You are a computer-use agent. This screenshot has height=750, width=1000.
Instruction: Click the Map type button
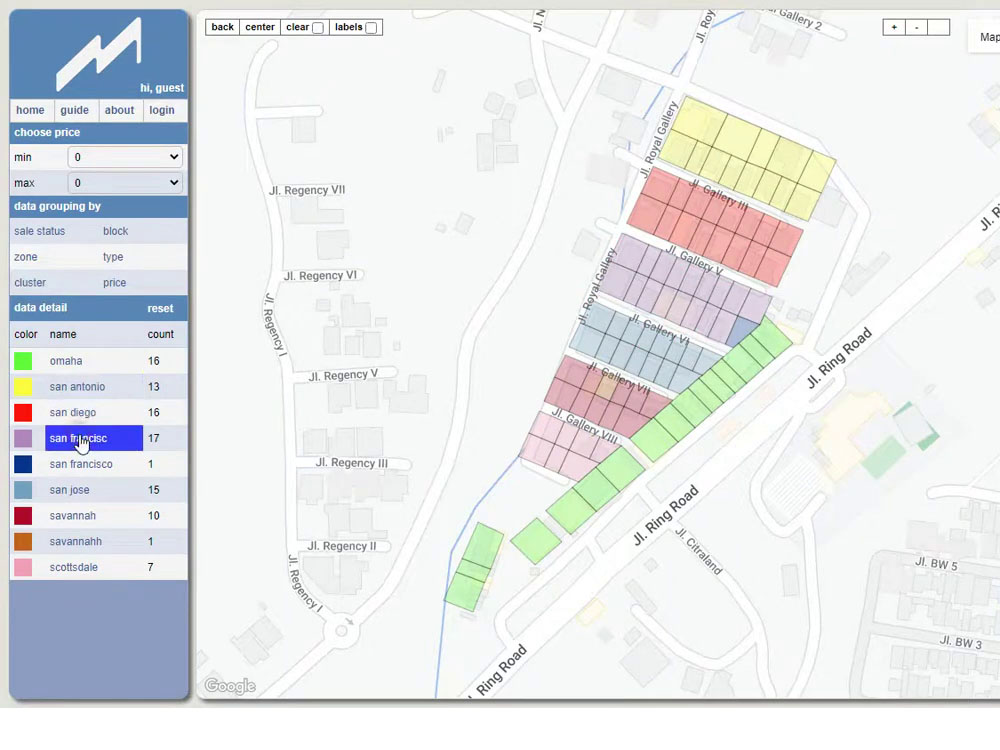click(985, 37)
